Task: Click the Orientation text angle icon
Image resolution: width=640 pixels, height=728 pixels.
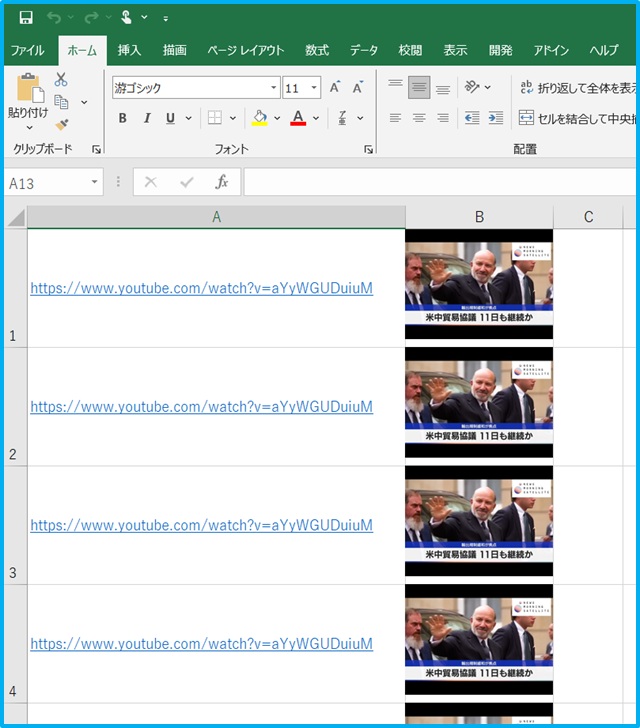Action: 472,87
